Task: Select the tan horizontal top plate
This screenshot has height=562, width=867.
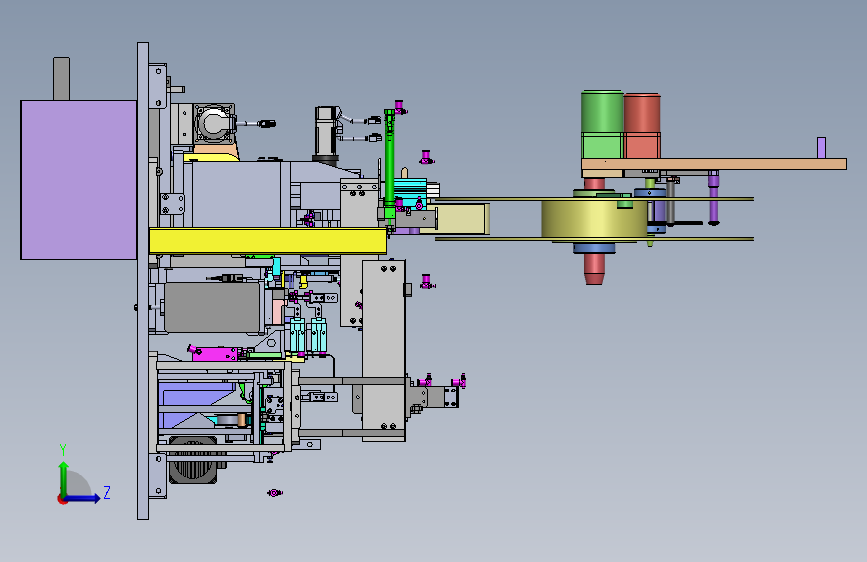Action: (x=714, y=164)
